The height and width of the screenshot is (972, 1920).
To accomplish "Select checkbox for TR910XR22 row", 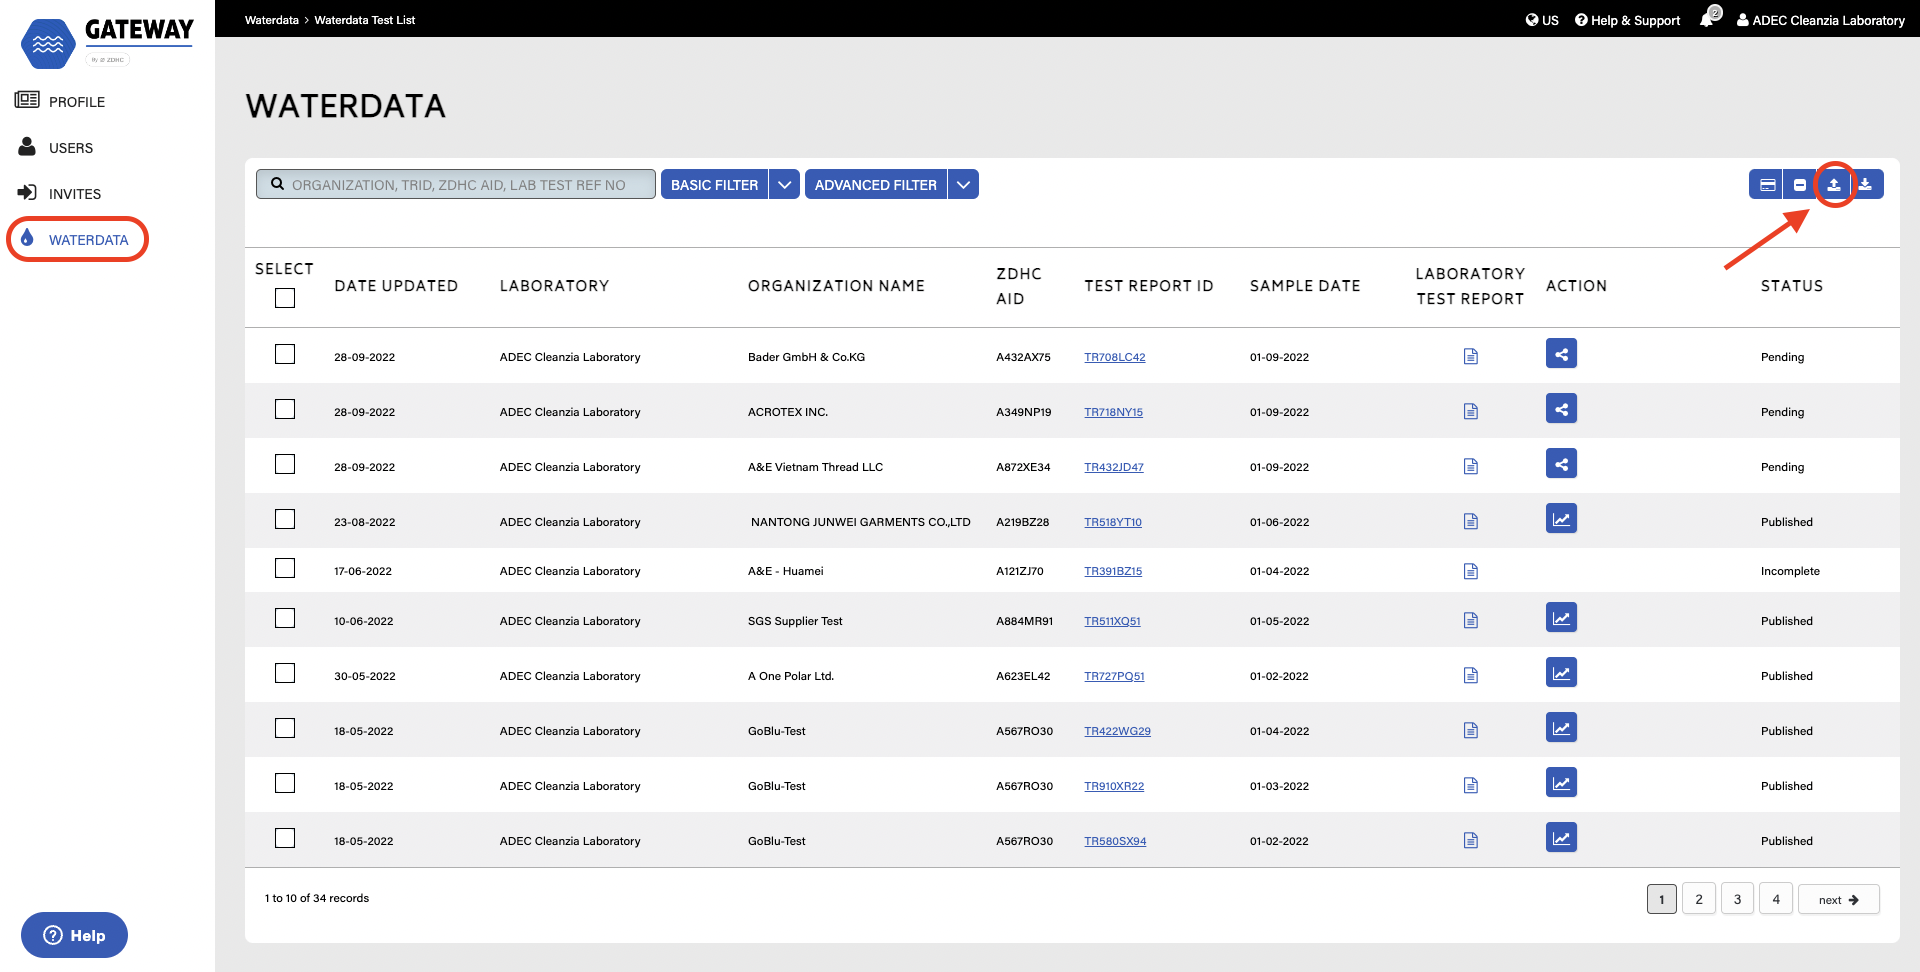I will coord(285,783).
